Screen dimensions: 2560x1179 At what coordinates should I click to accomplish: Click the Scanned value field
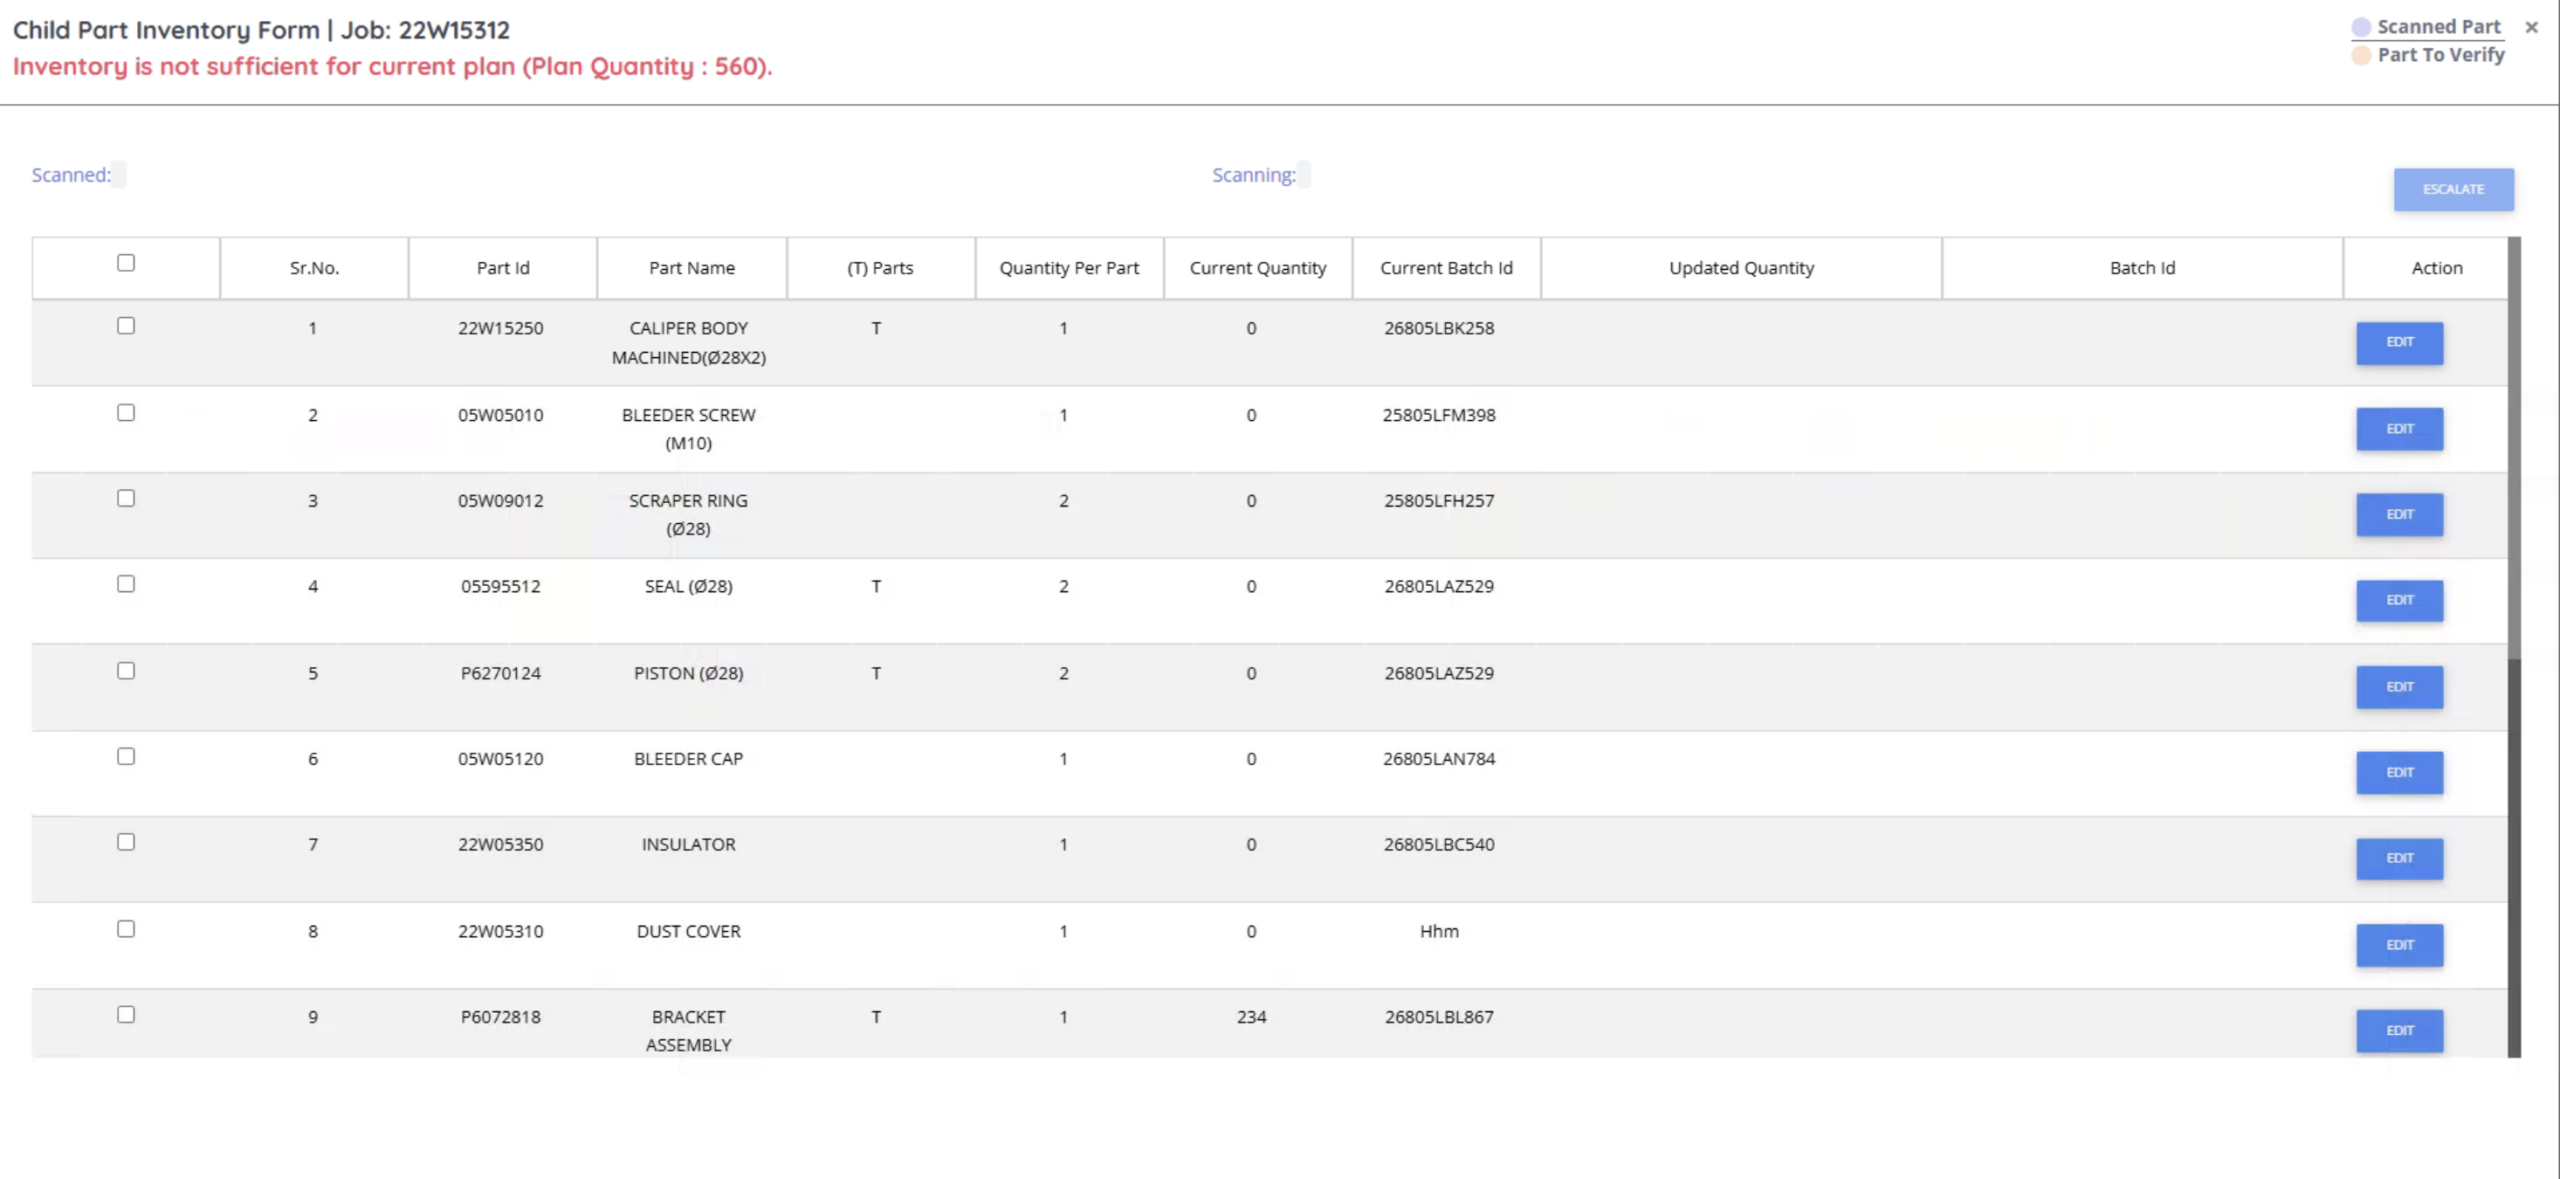119,175
